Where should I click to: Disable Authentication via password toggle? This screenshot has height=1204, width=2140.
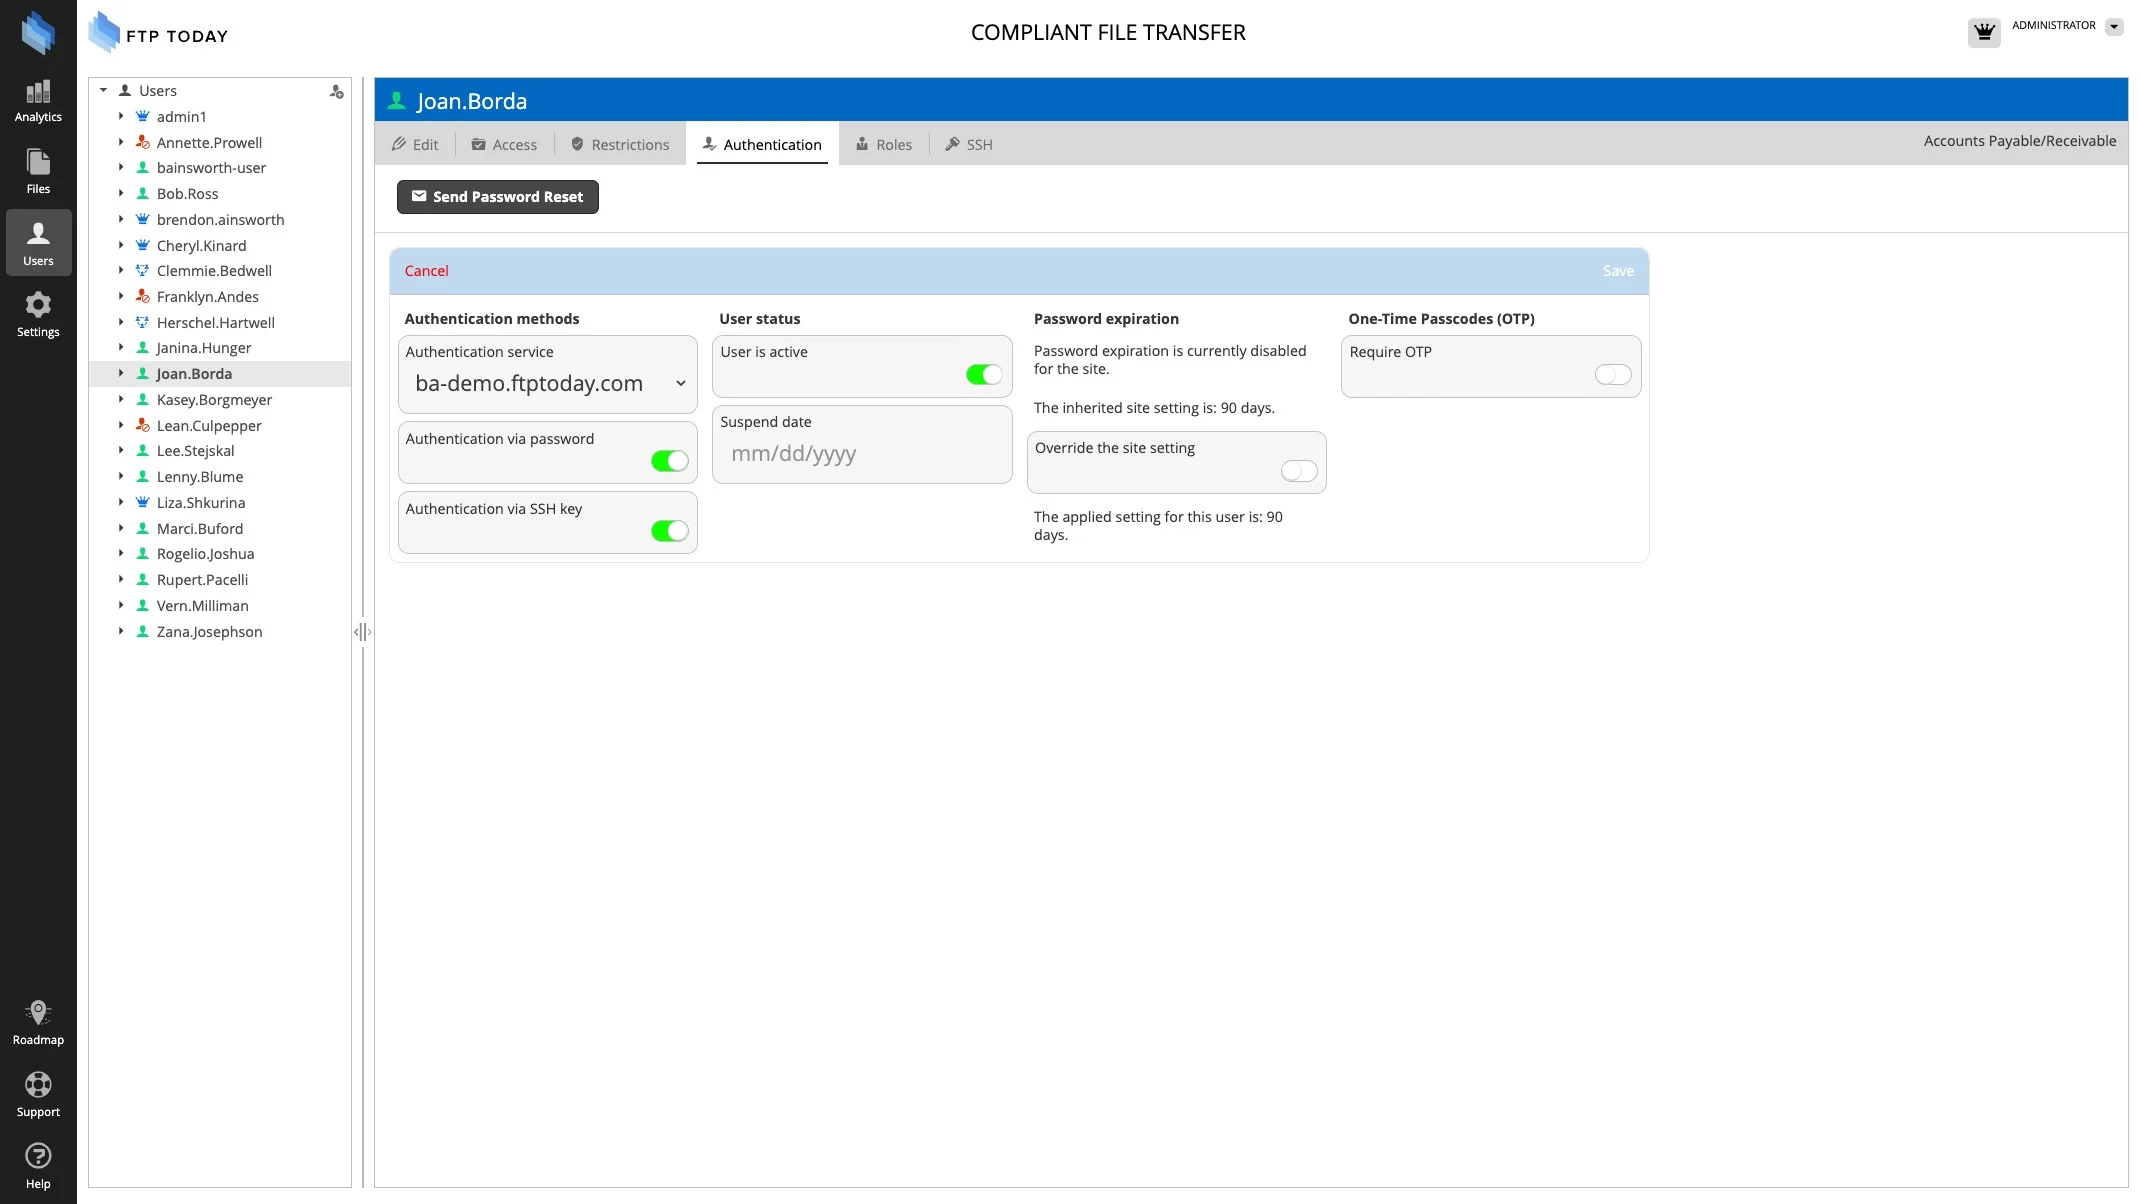669,461
